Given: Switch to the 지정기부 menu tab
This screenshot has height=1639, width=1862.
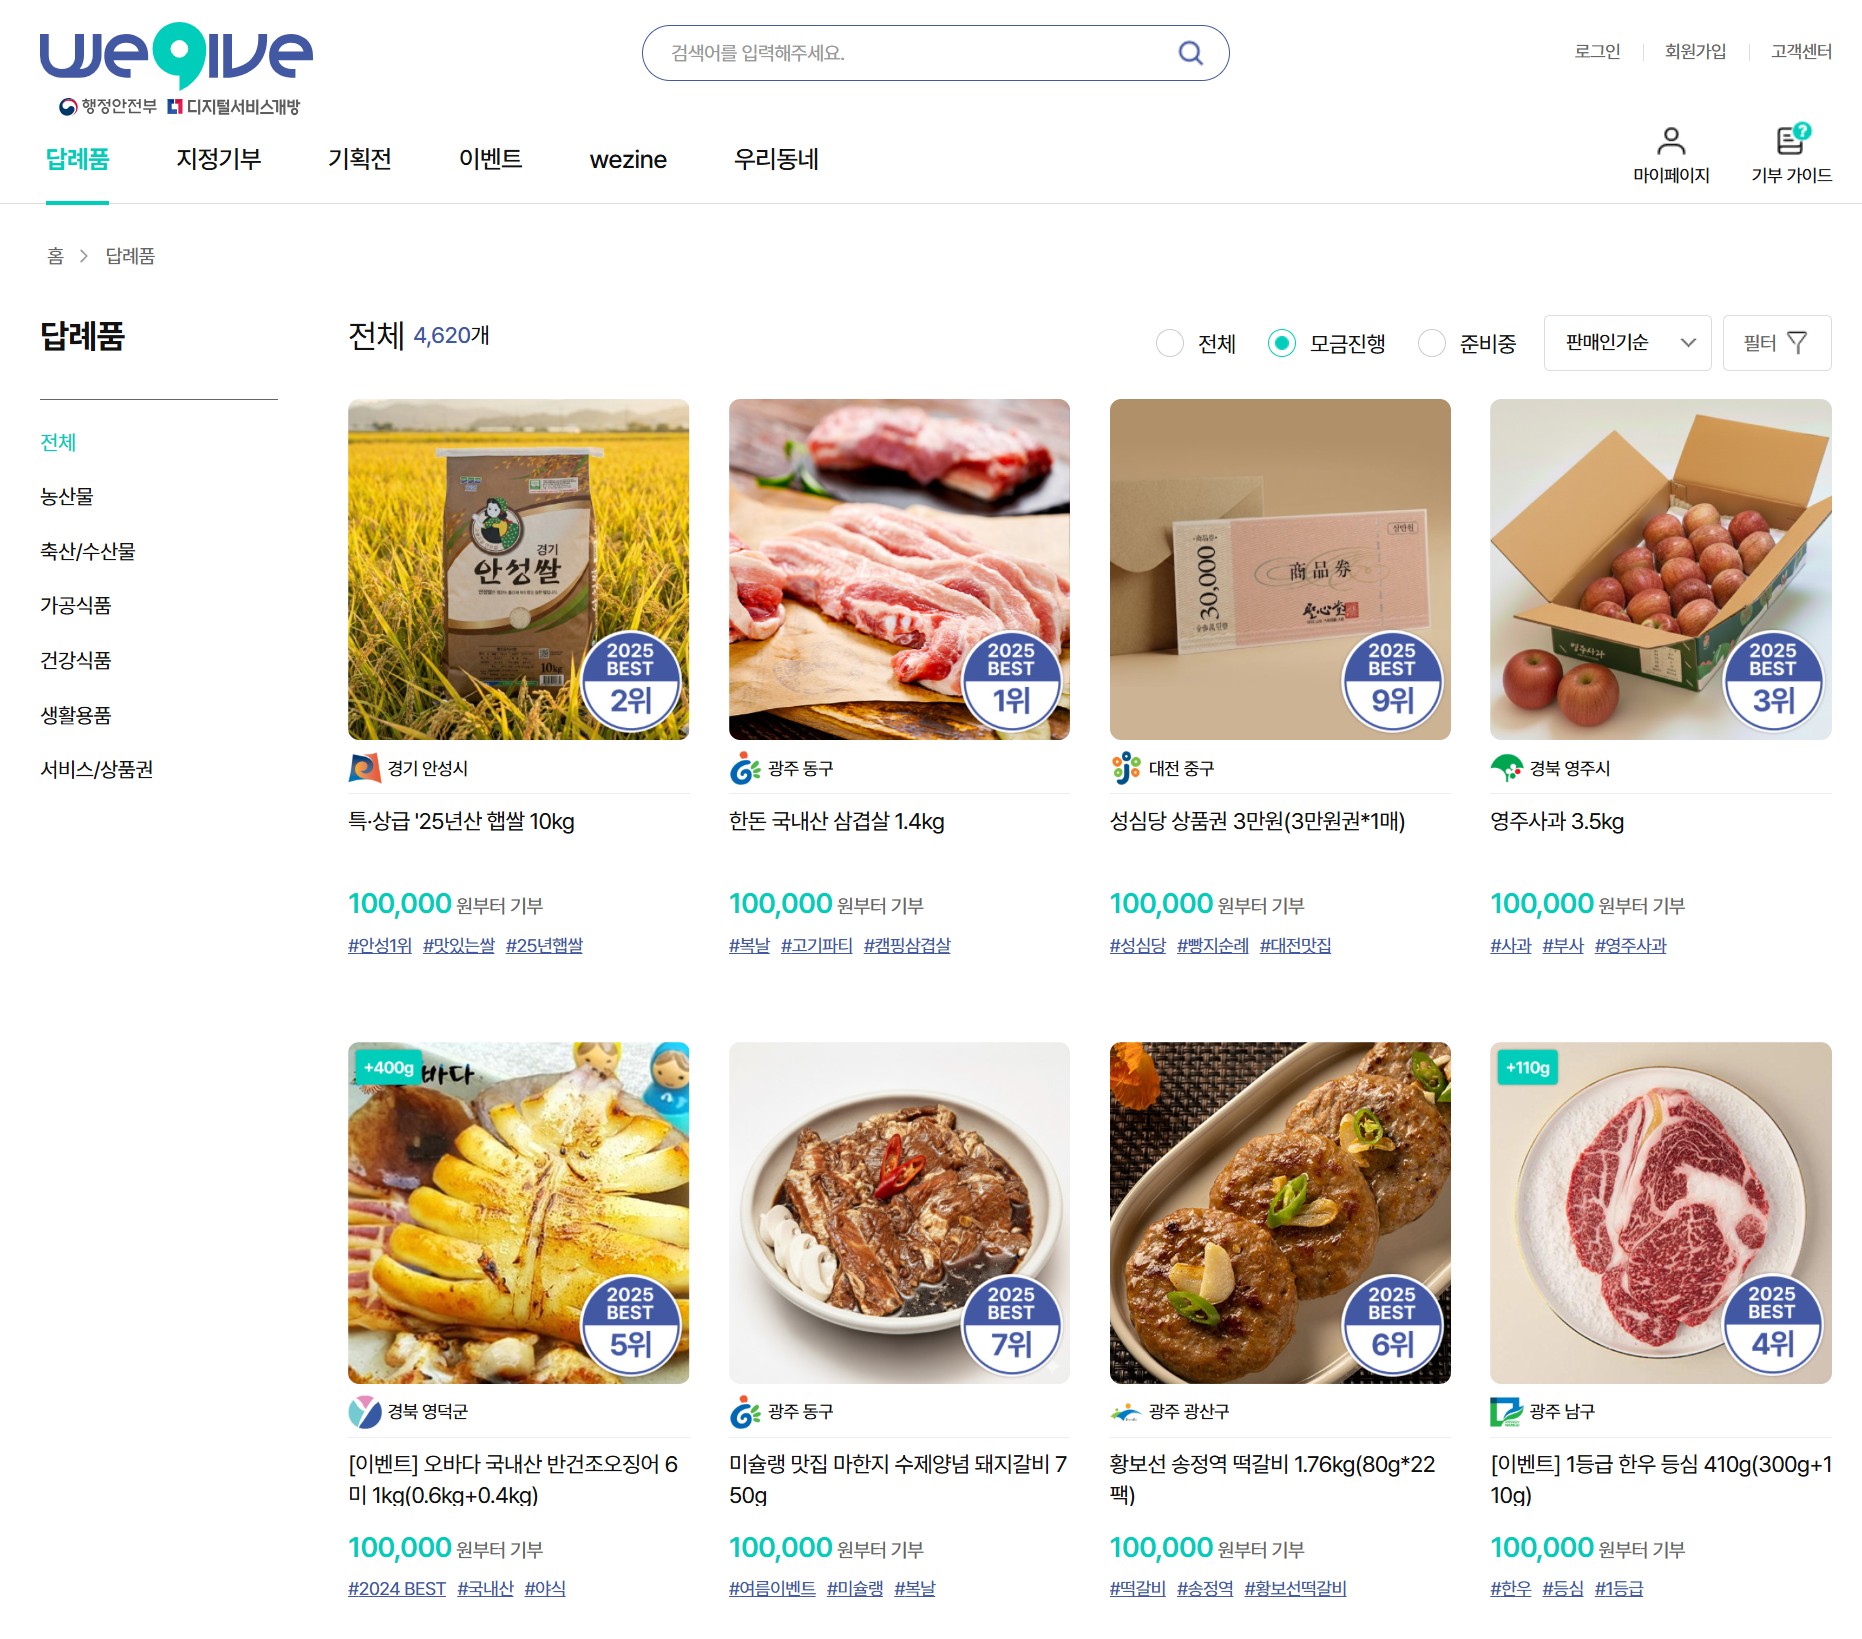Looking at the screenshot, I should [218, 159].
